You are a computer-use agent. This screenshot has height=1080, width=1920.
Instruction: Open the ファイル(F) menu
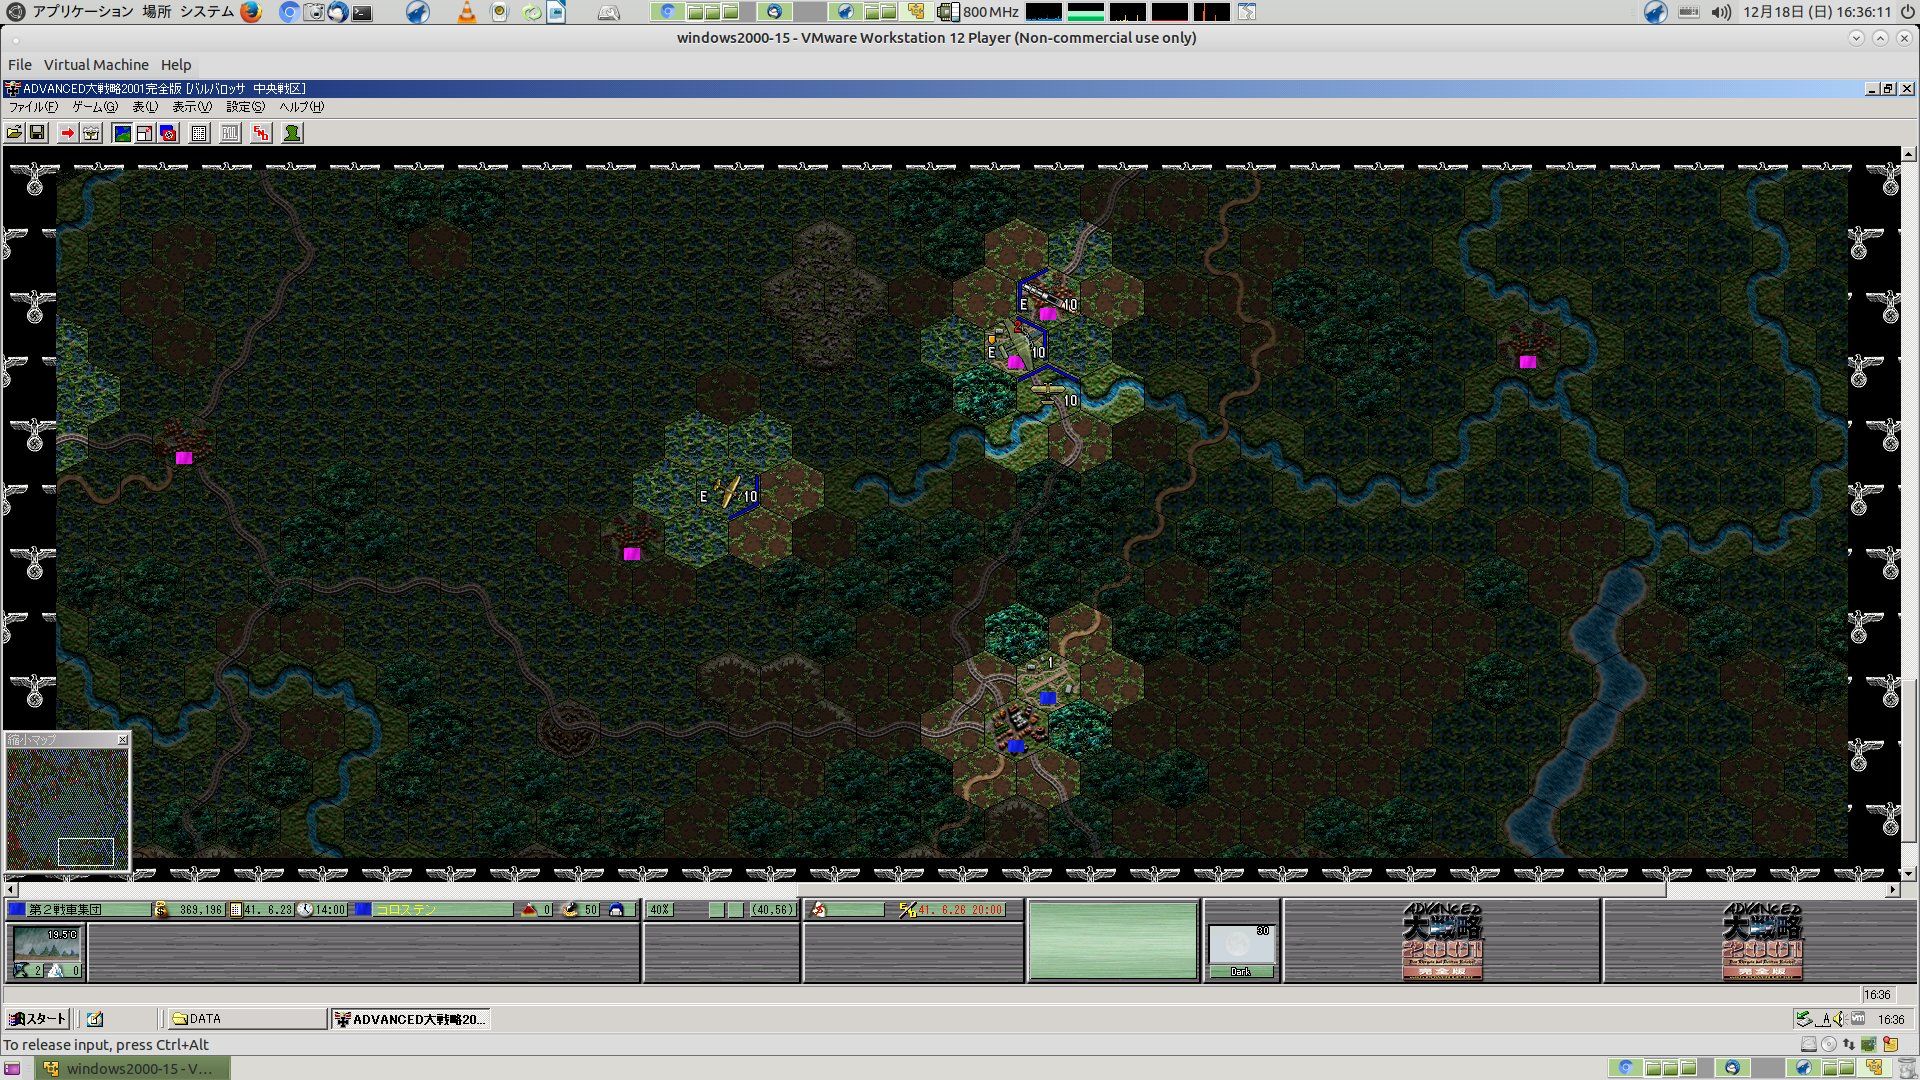(33, 107)
